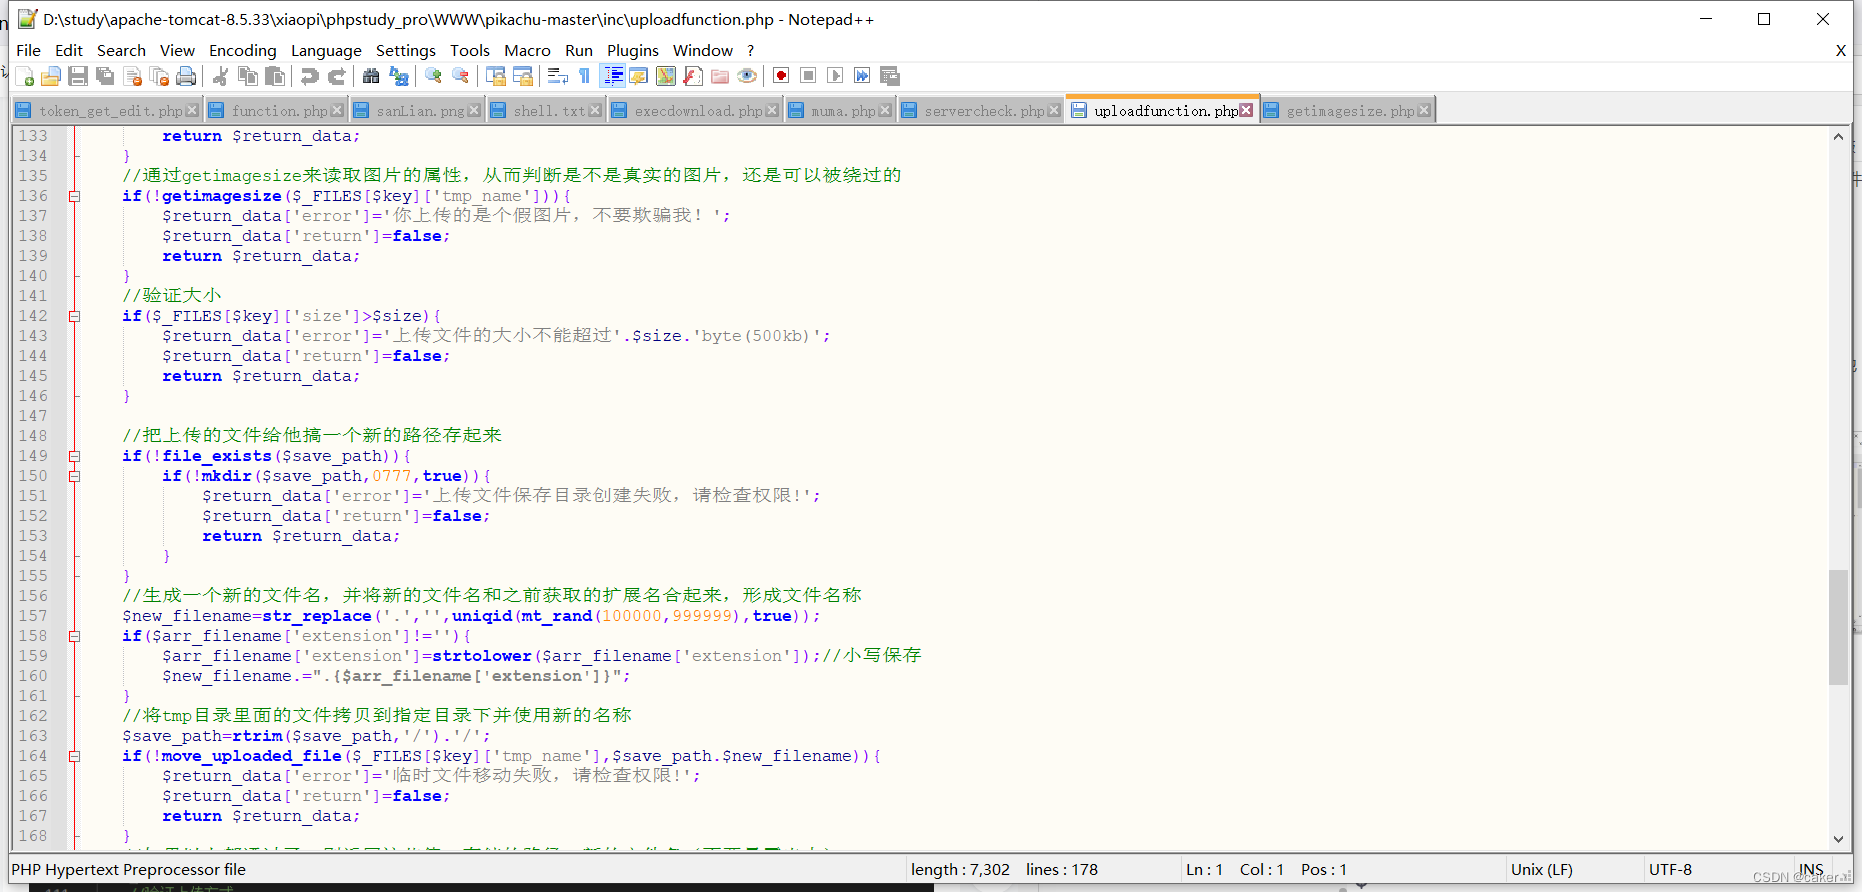
Task: Click scrollbar down arrow in editor
Action: click(1838, 839)
